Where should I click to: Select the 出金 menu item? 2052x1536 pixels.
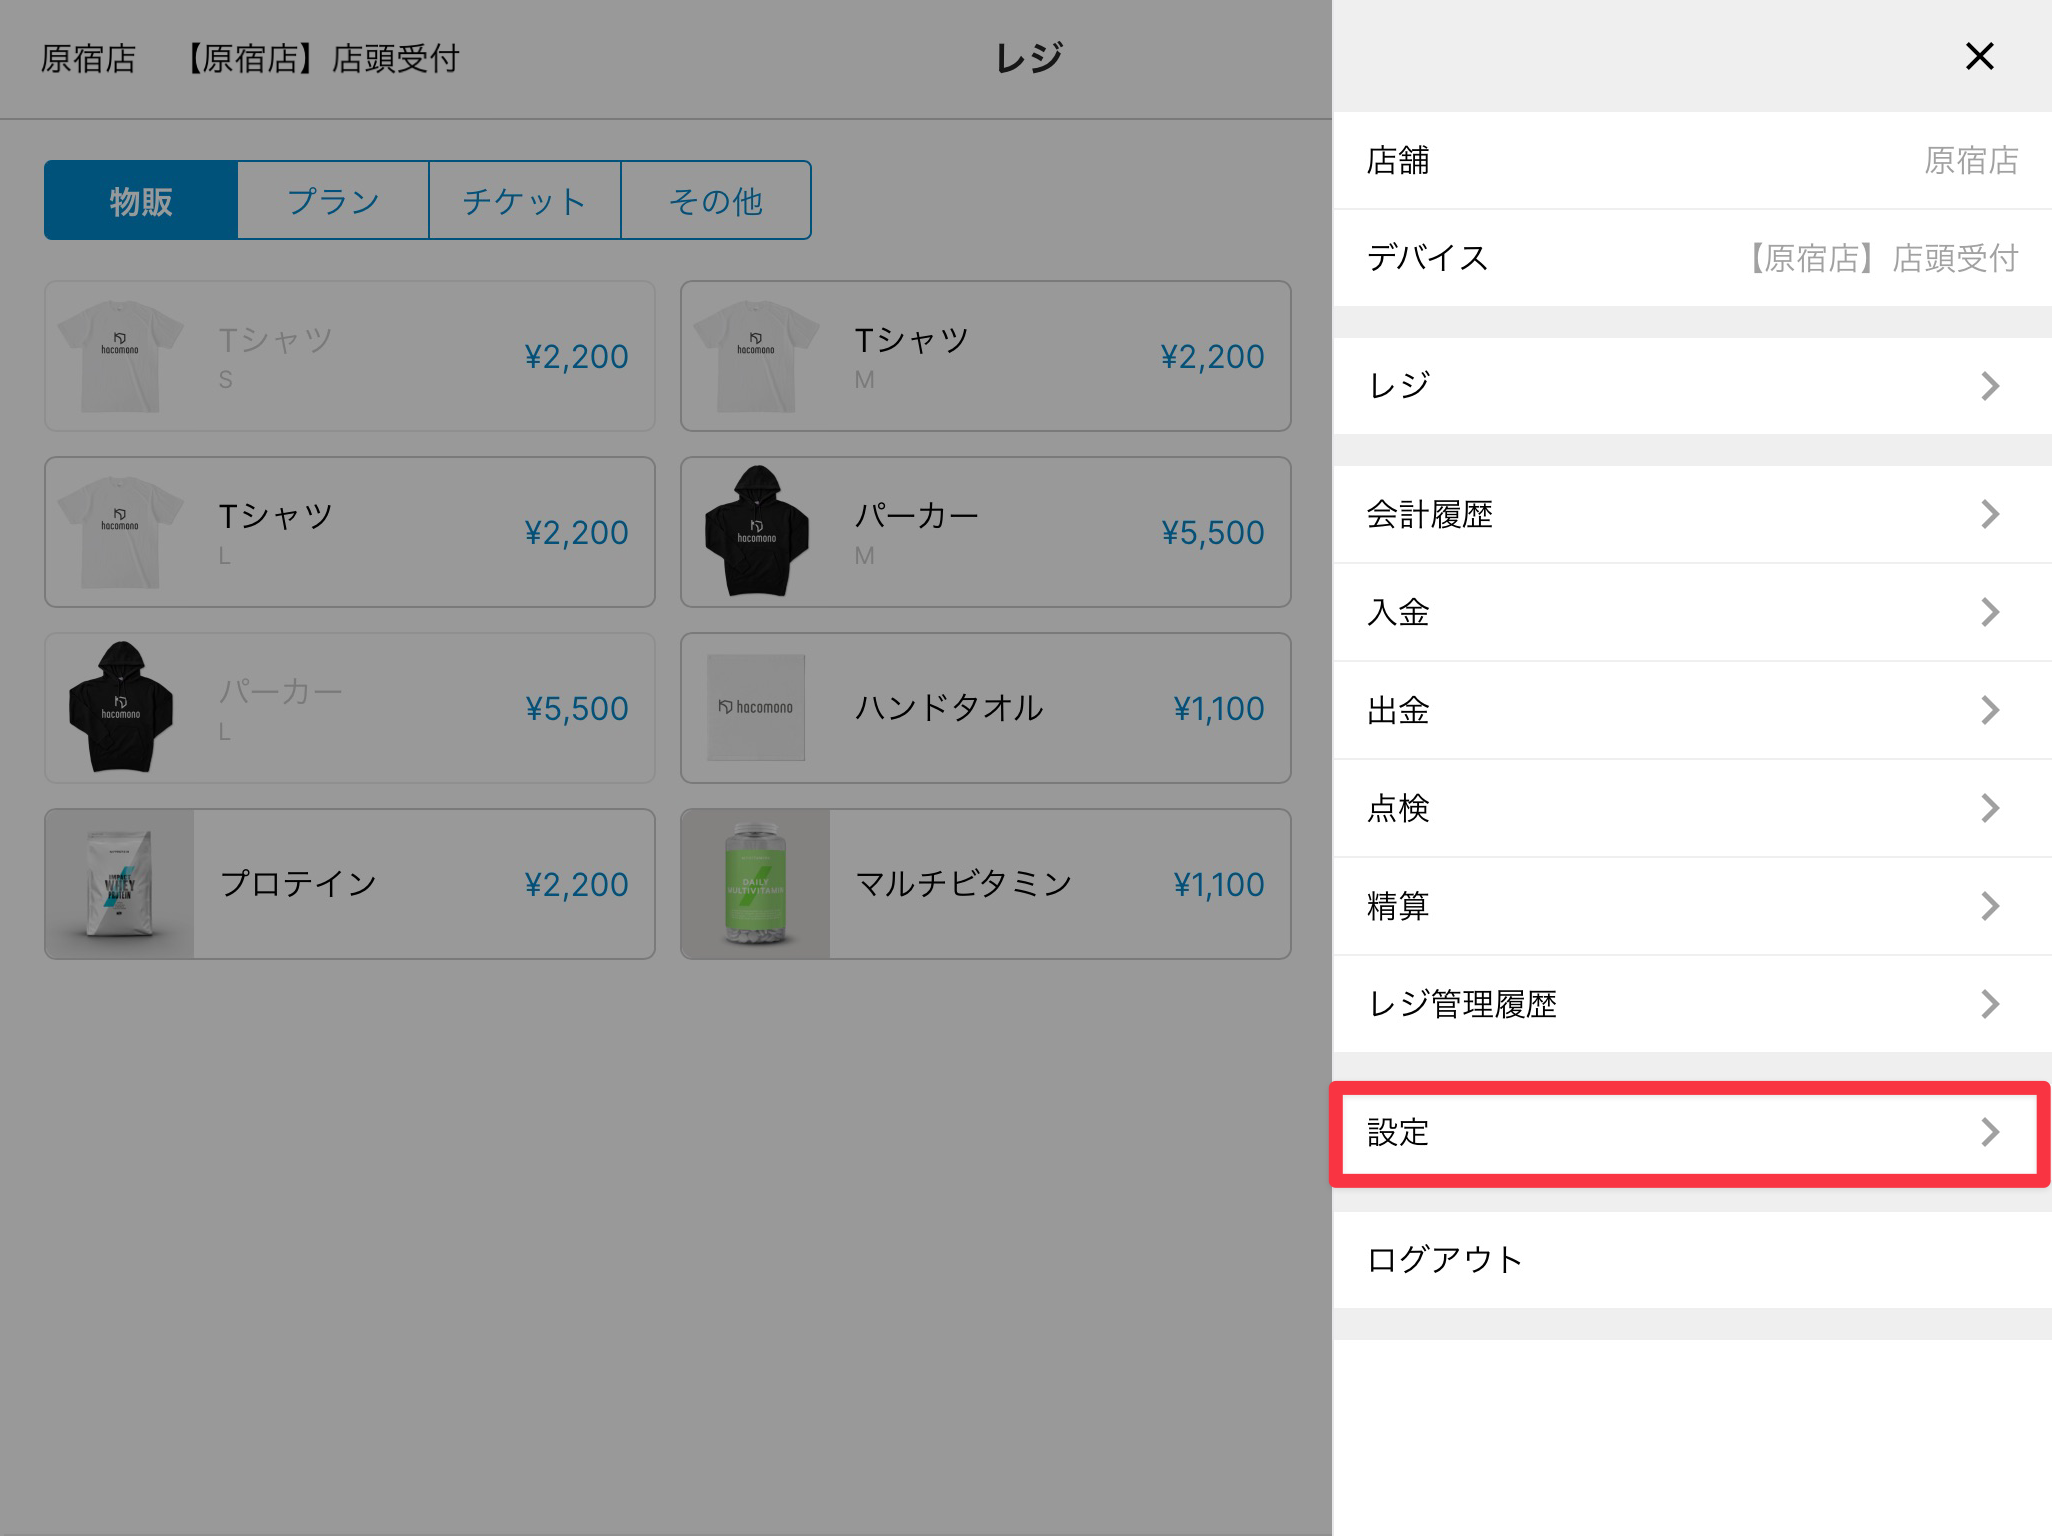[1690, 710]
